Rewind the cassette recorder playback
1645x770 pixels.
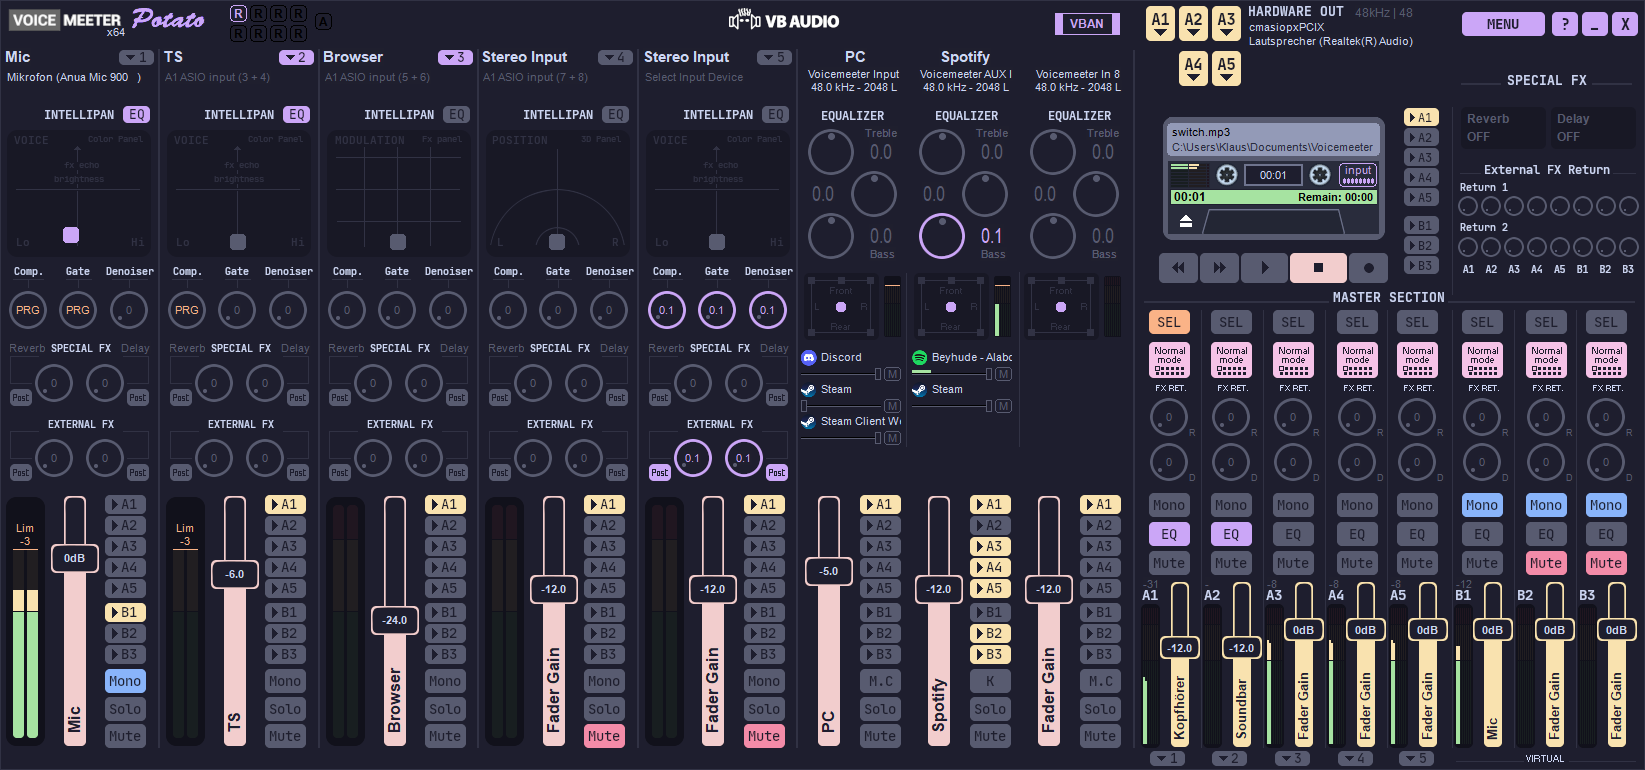point(1178,267)
